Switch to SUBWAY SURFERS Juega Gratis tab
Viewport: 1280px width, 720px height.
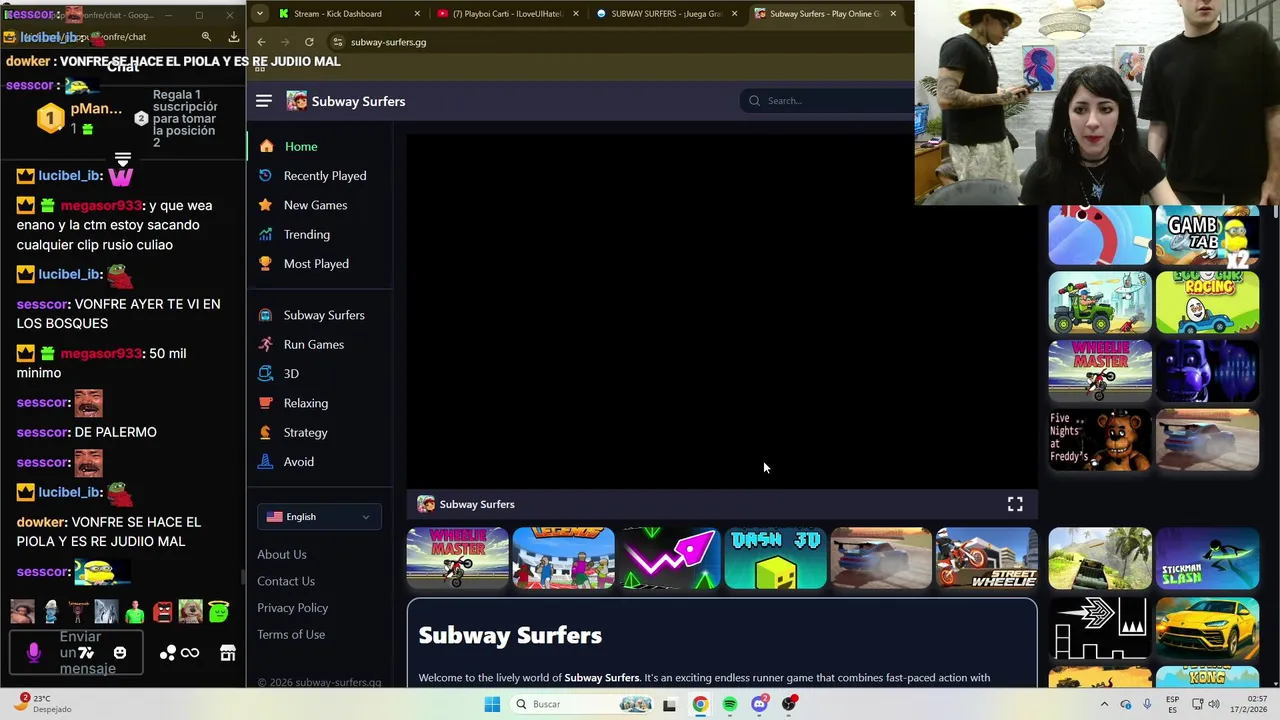[x=666, y=14]
